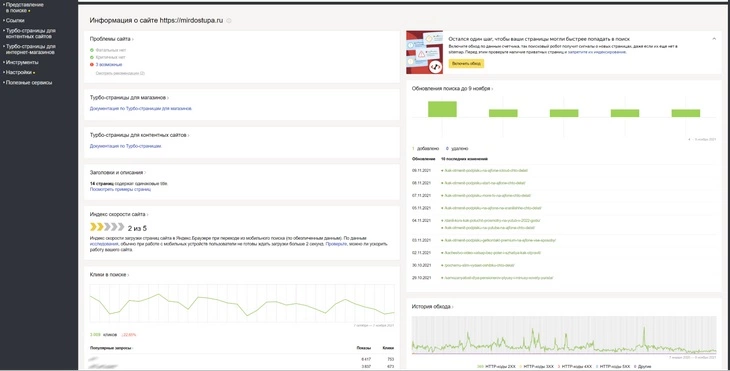Screen dimensions: 730x371
Task: Open Проблемы сайта section heading
Action: click(111, 39)
